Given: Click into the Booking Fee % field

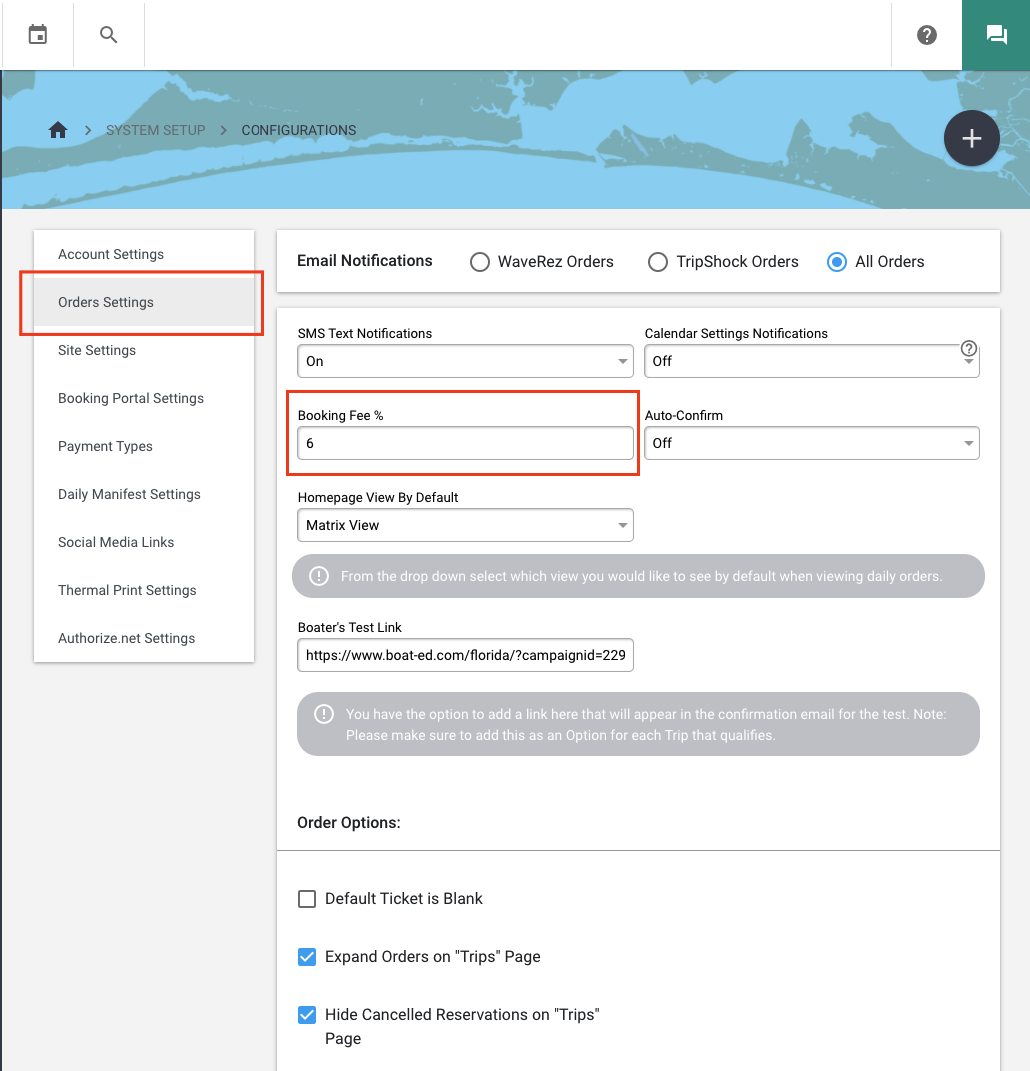Looking at the screenshot, I should point(465,443).
